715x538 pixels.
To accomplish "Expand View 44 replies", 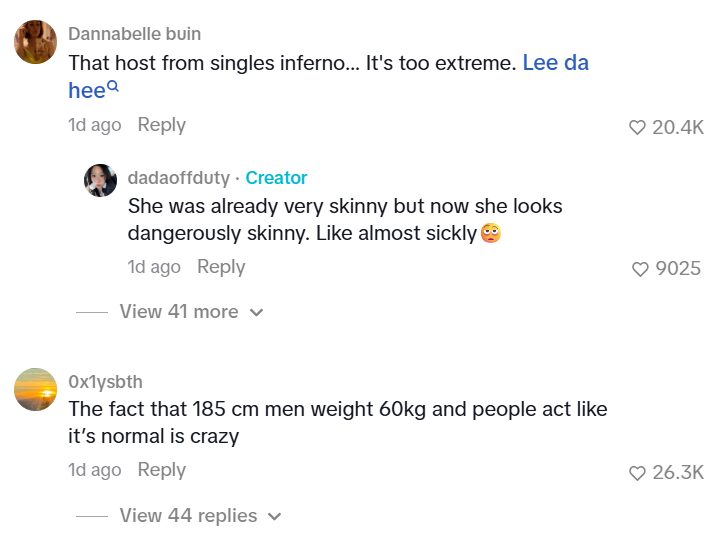I will 200,516.
